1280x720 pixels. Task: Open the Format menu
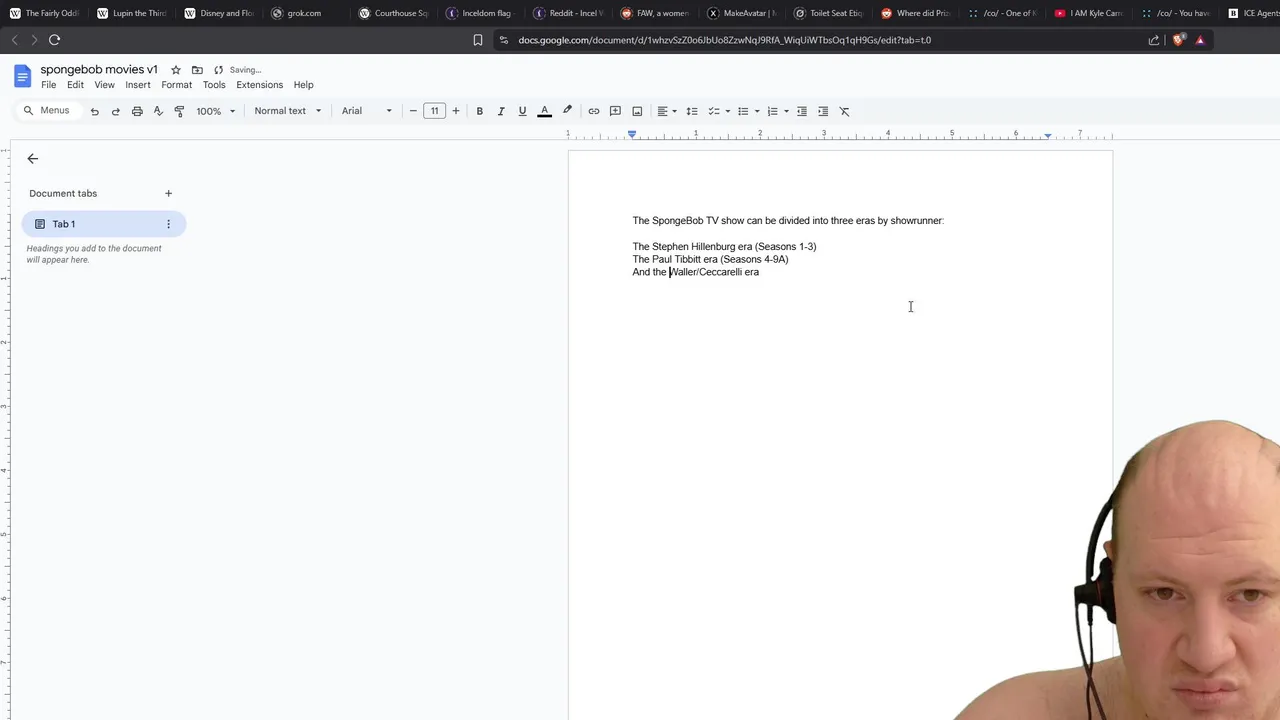pos(176,85)
